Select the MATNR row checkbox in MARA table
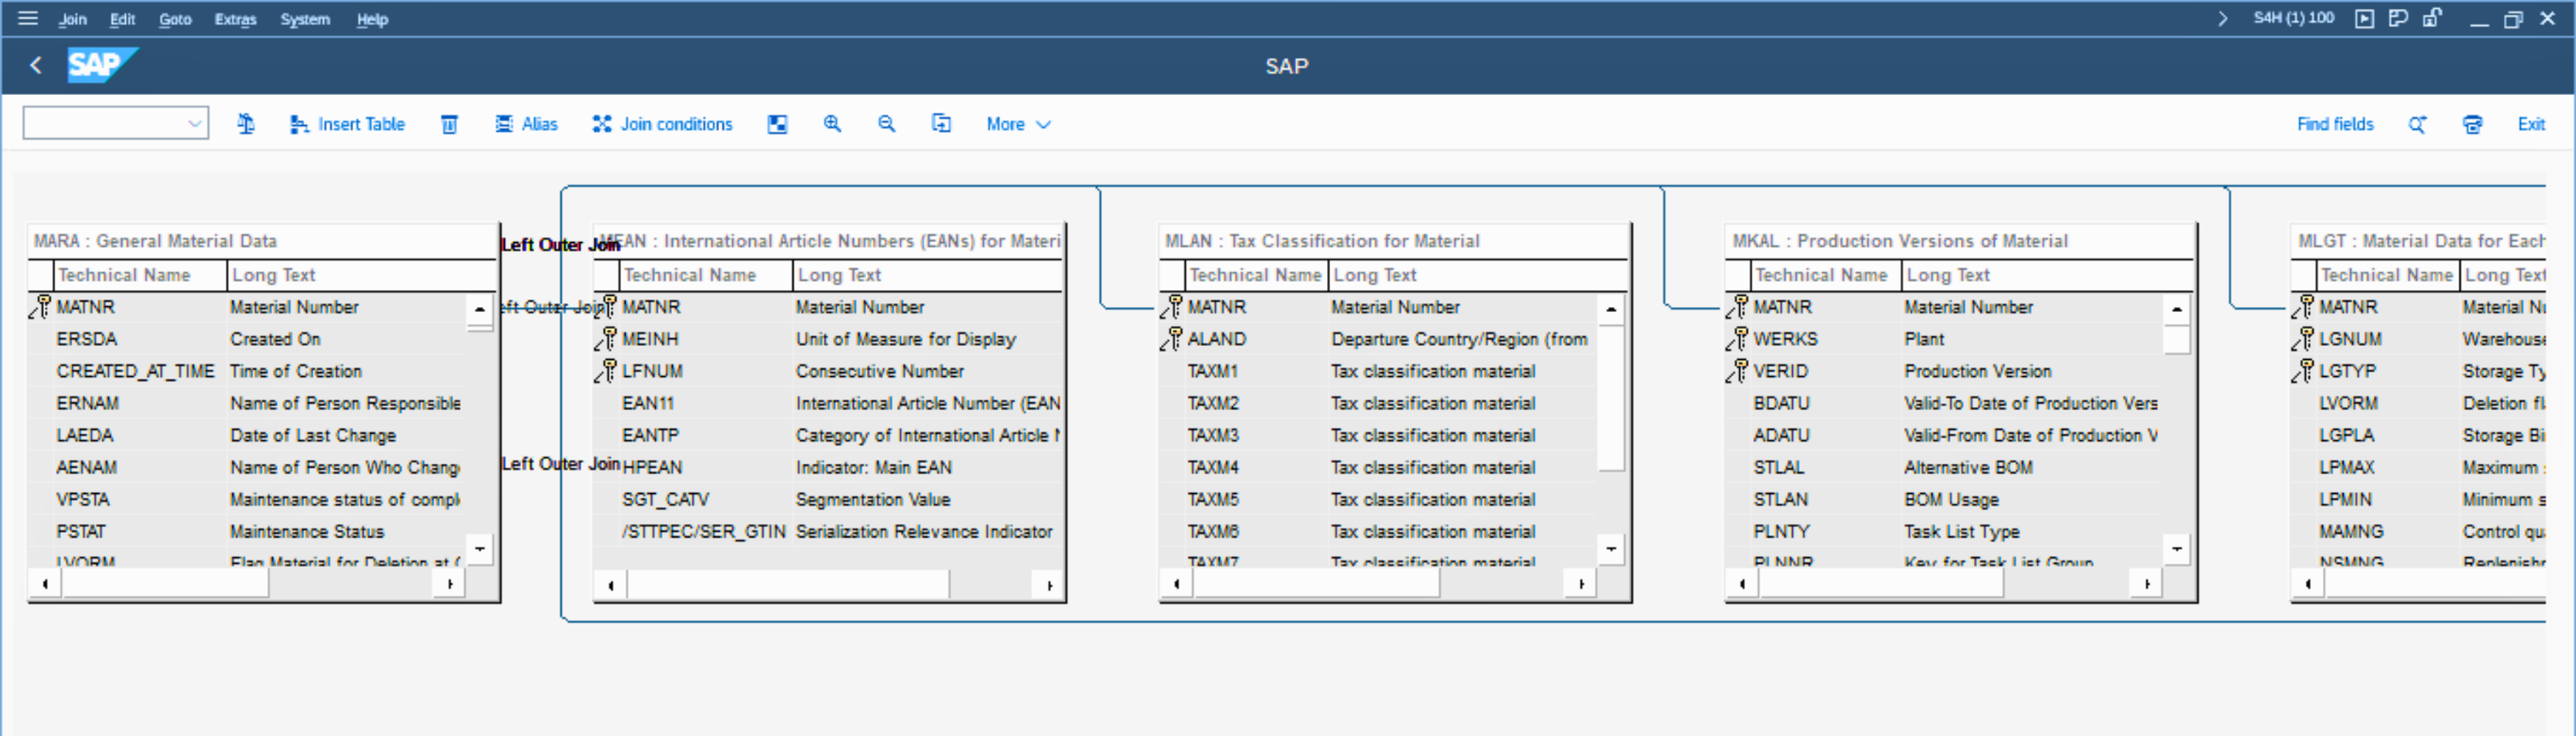 pos(40,307)
